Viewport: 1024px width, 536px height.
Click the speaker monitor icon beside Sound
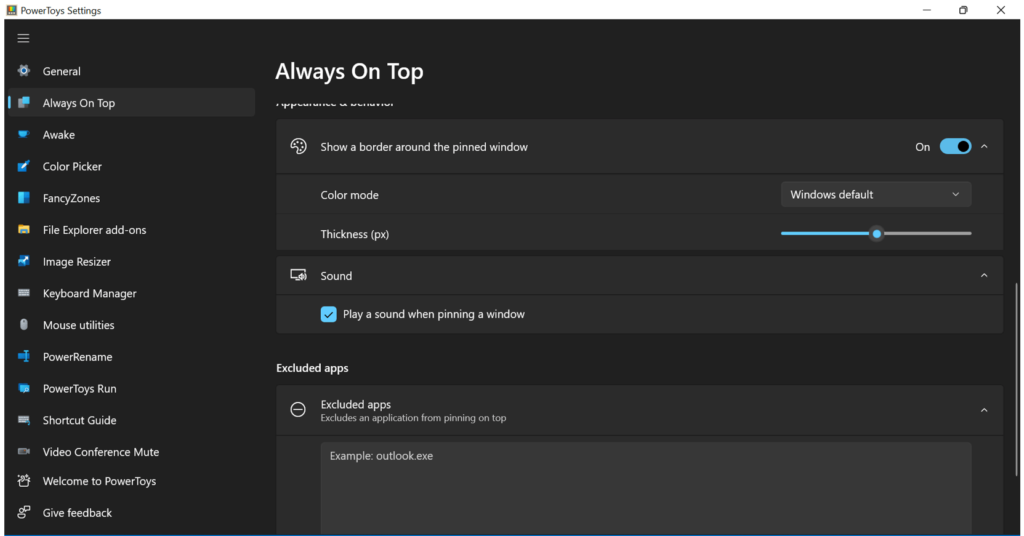click(x=298, y=275)
